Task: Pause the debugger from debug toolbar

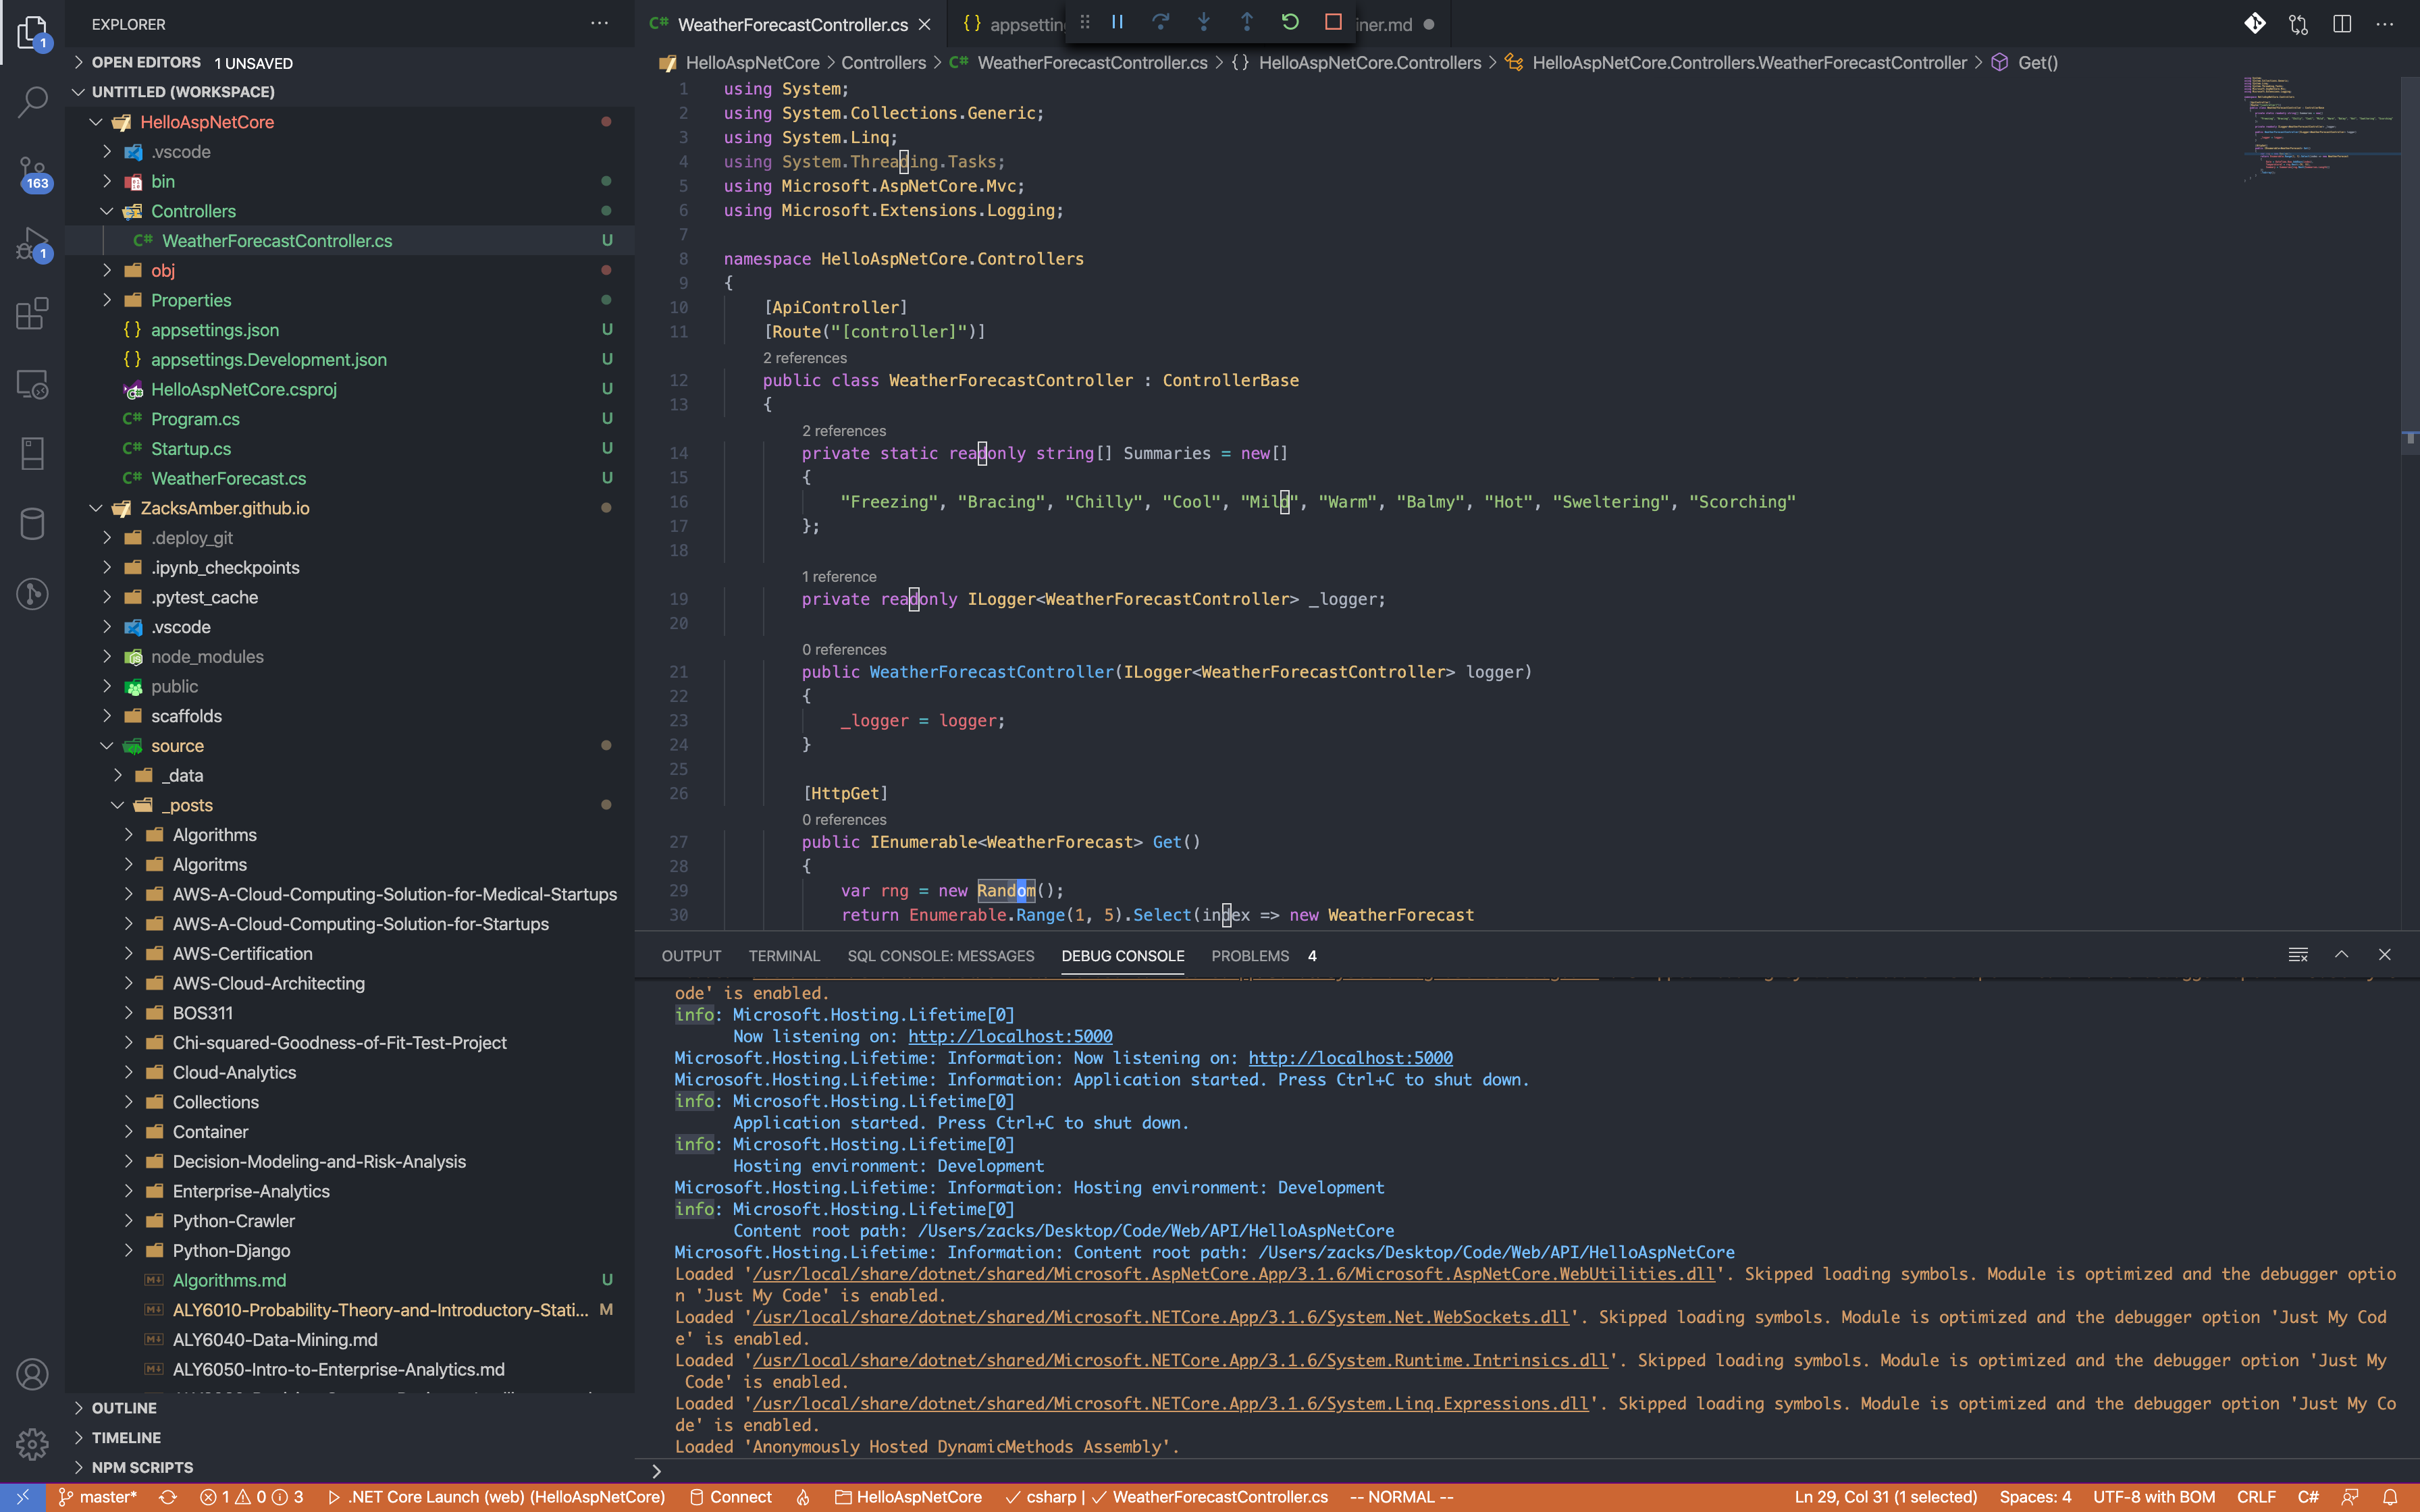Action: tap(1118, 22)
